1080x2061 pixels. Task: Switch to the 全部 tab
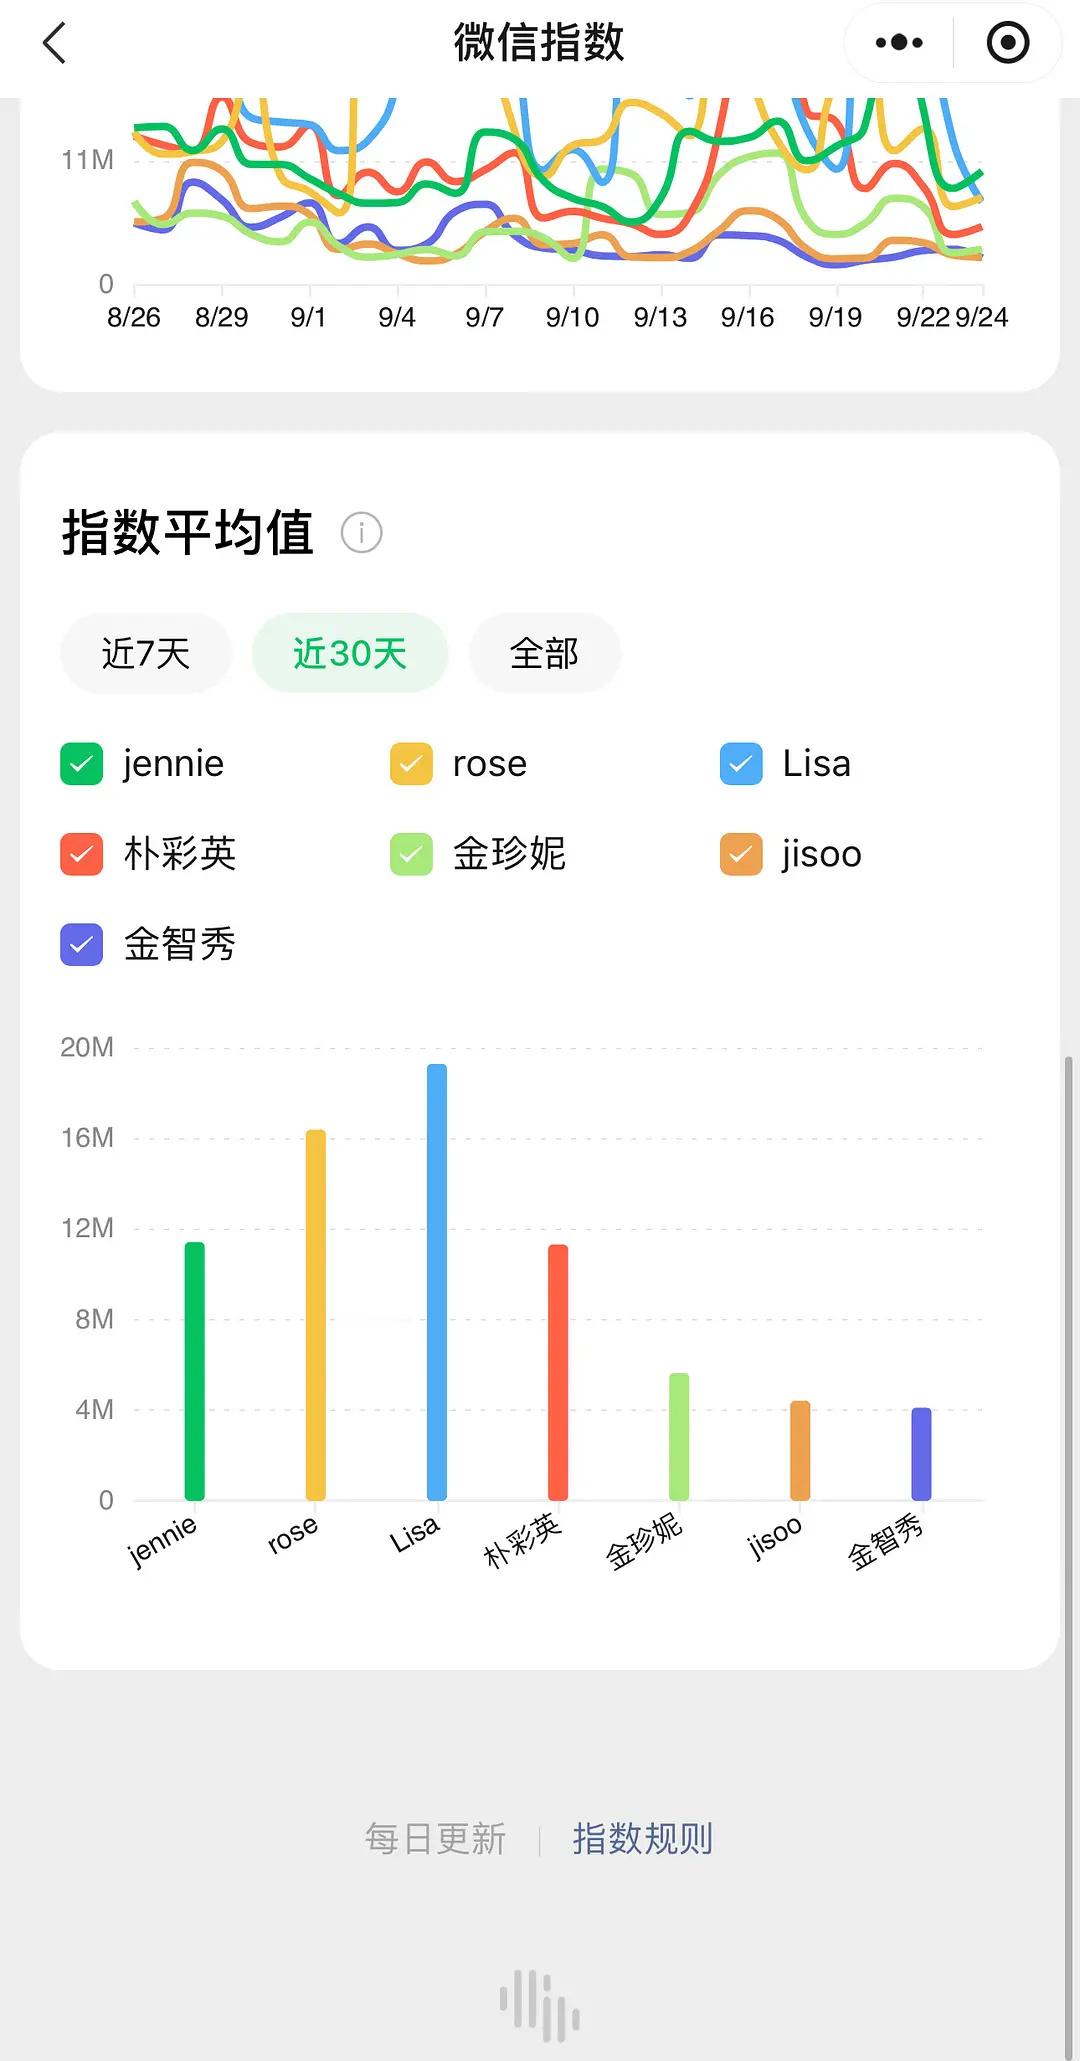[x=544, y=653]
